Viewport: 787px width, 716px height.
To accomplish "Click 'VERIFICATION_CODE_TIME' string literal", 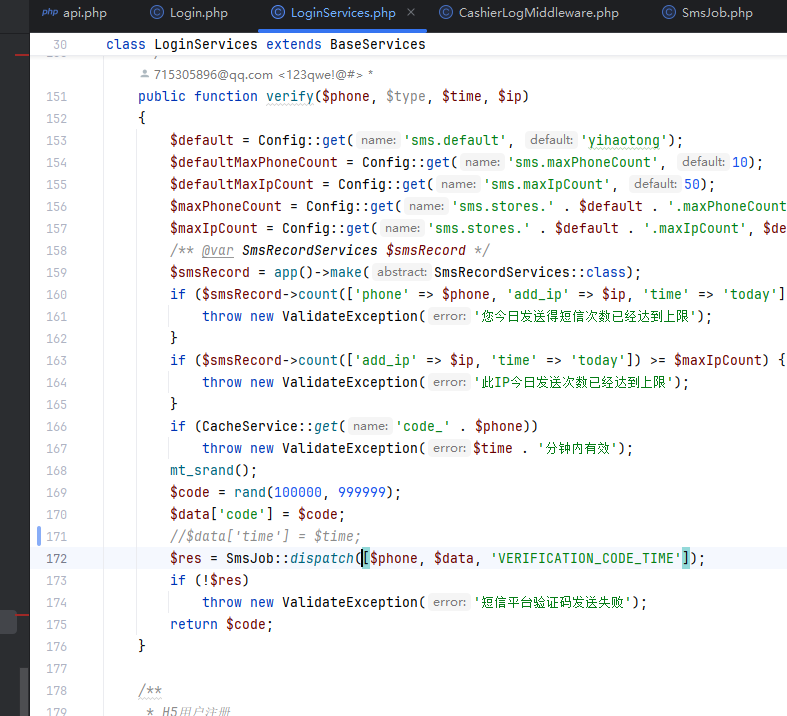I will click(585, 558).
